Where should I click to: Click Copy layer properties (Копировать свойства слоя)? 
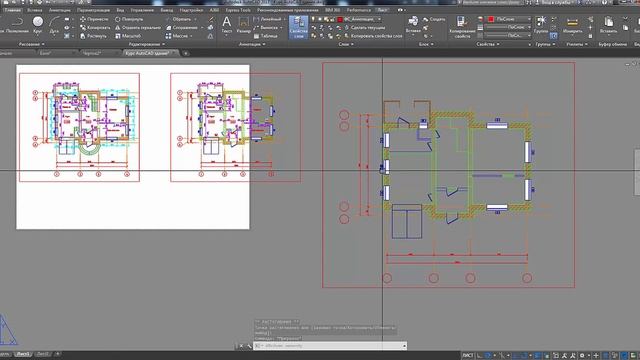click(x=373, y=36)
